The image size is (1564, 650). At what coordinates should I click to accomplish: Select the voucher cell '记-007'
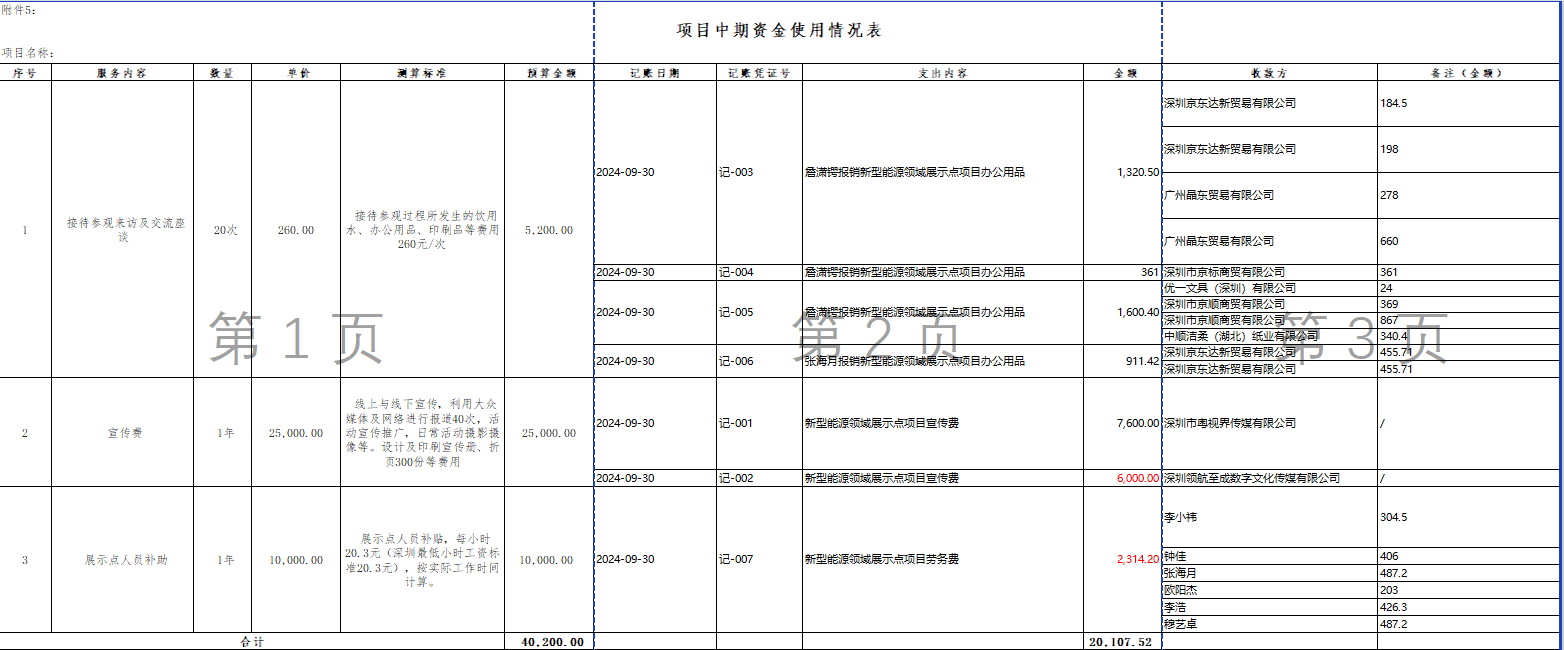pyautogui.click(x=759, y=559)
